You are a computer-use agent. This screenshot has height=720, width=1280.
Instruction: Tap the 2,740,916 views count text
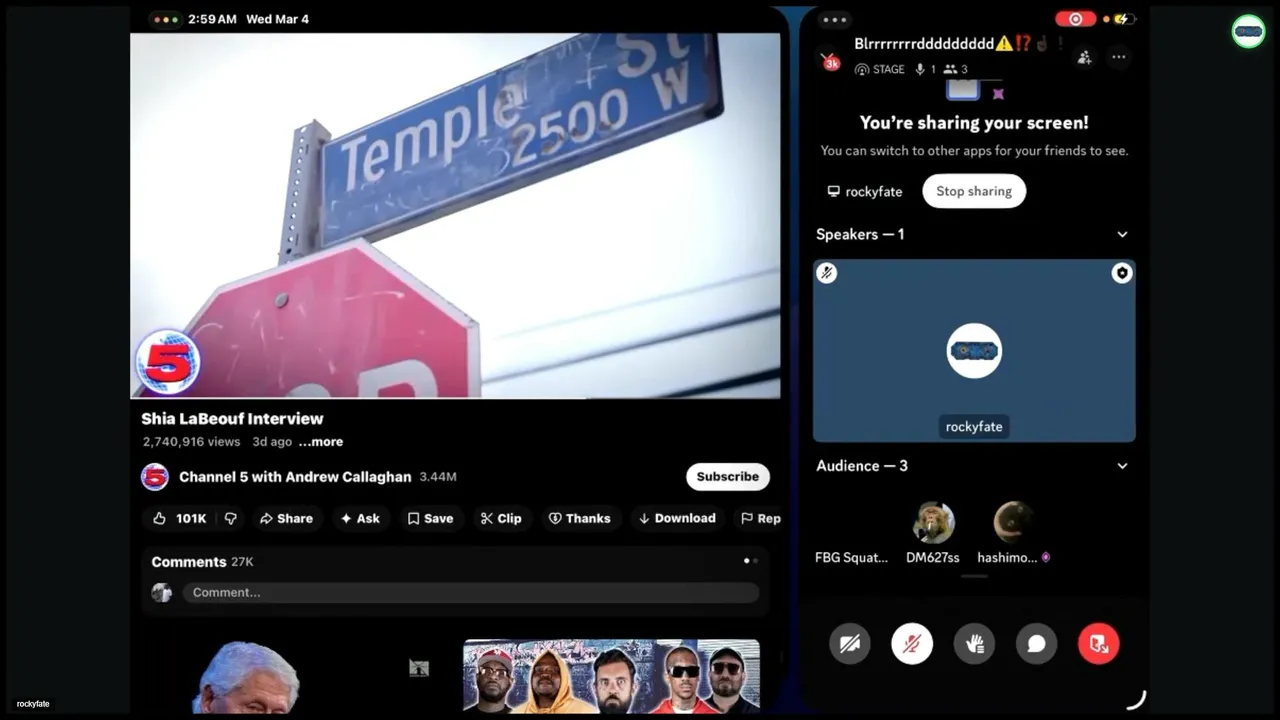(x=191, y=441)
